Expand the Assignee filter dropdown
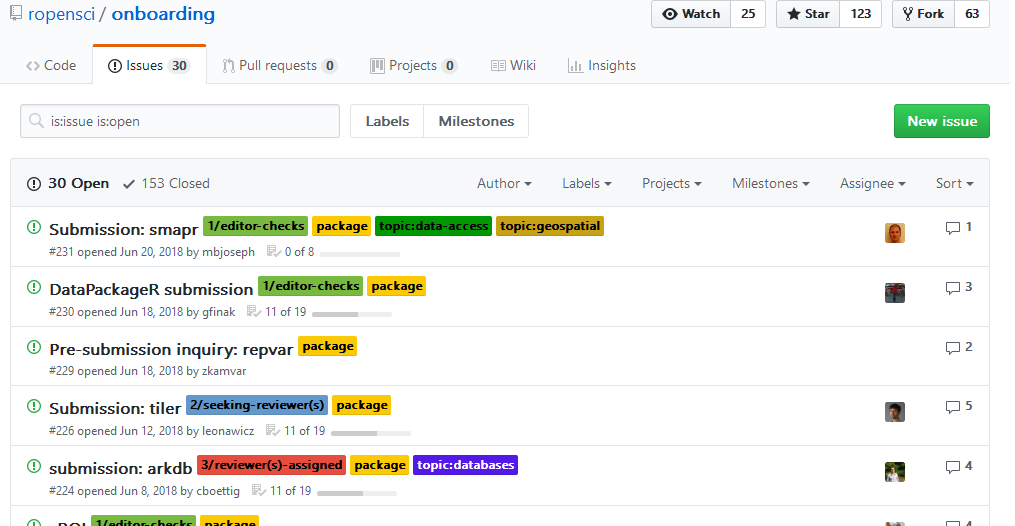Viewport: 1015px width, 526px height. [873, 184]
